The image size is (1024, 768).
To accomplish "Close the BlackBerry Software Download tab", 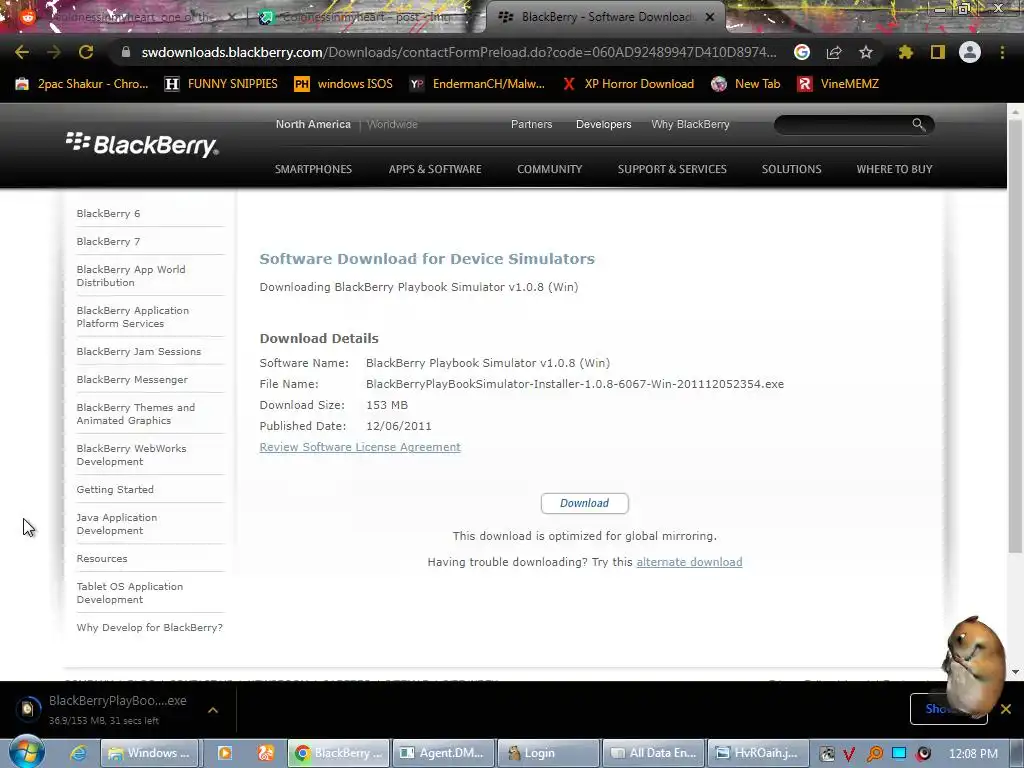I will (x=709, y=17).
